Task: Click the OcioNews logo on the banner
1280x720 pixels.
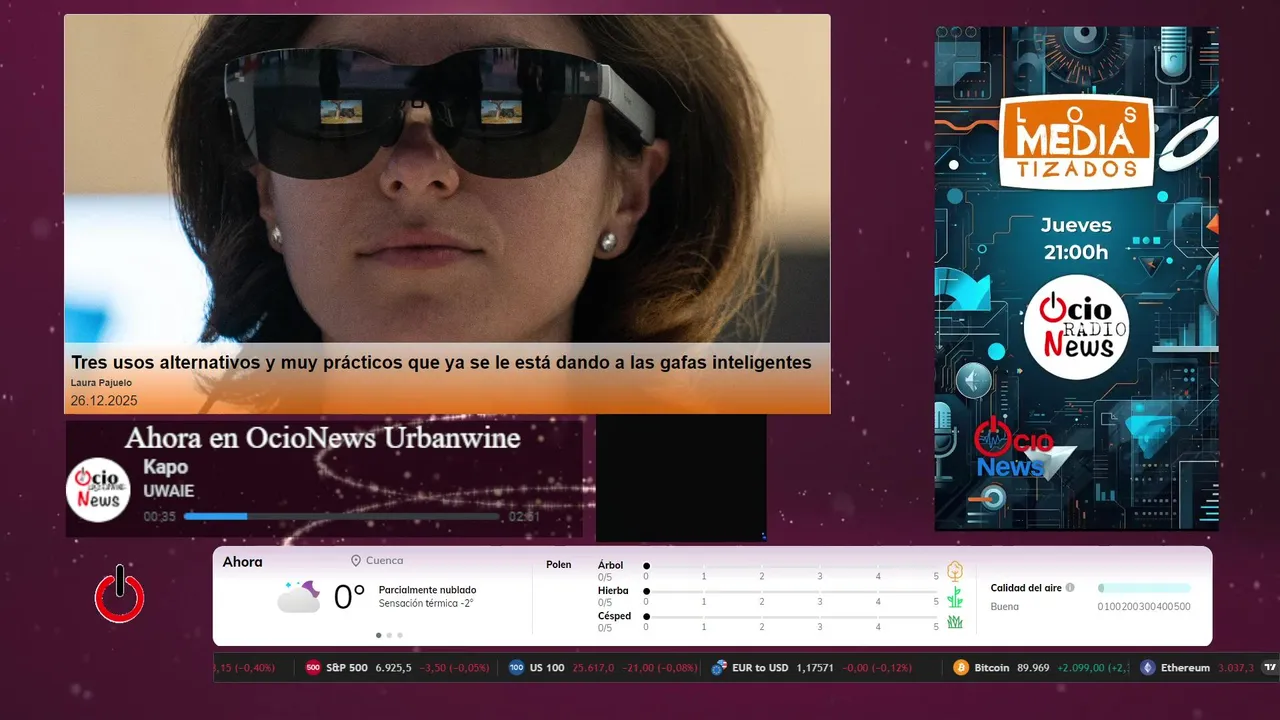Action: [x=1013, y=448]
